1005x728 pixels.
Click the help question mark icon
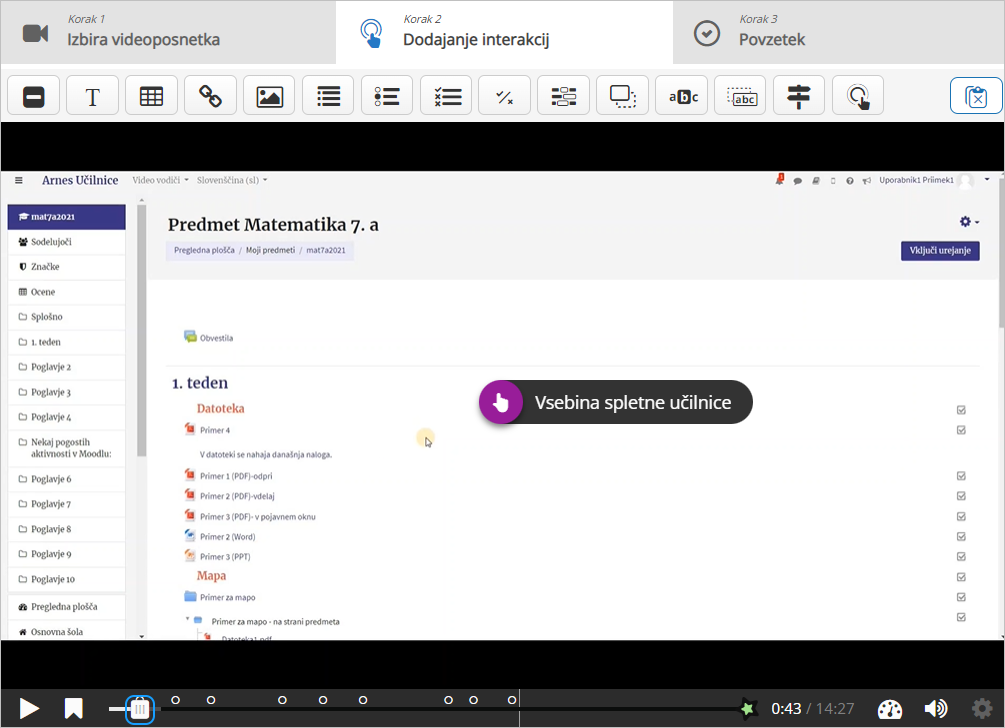coord(849,181)
